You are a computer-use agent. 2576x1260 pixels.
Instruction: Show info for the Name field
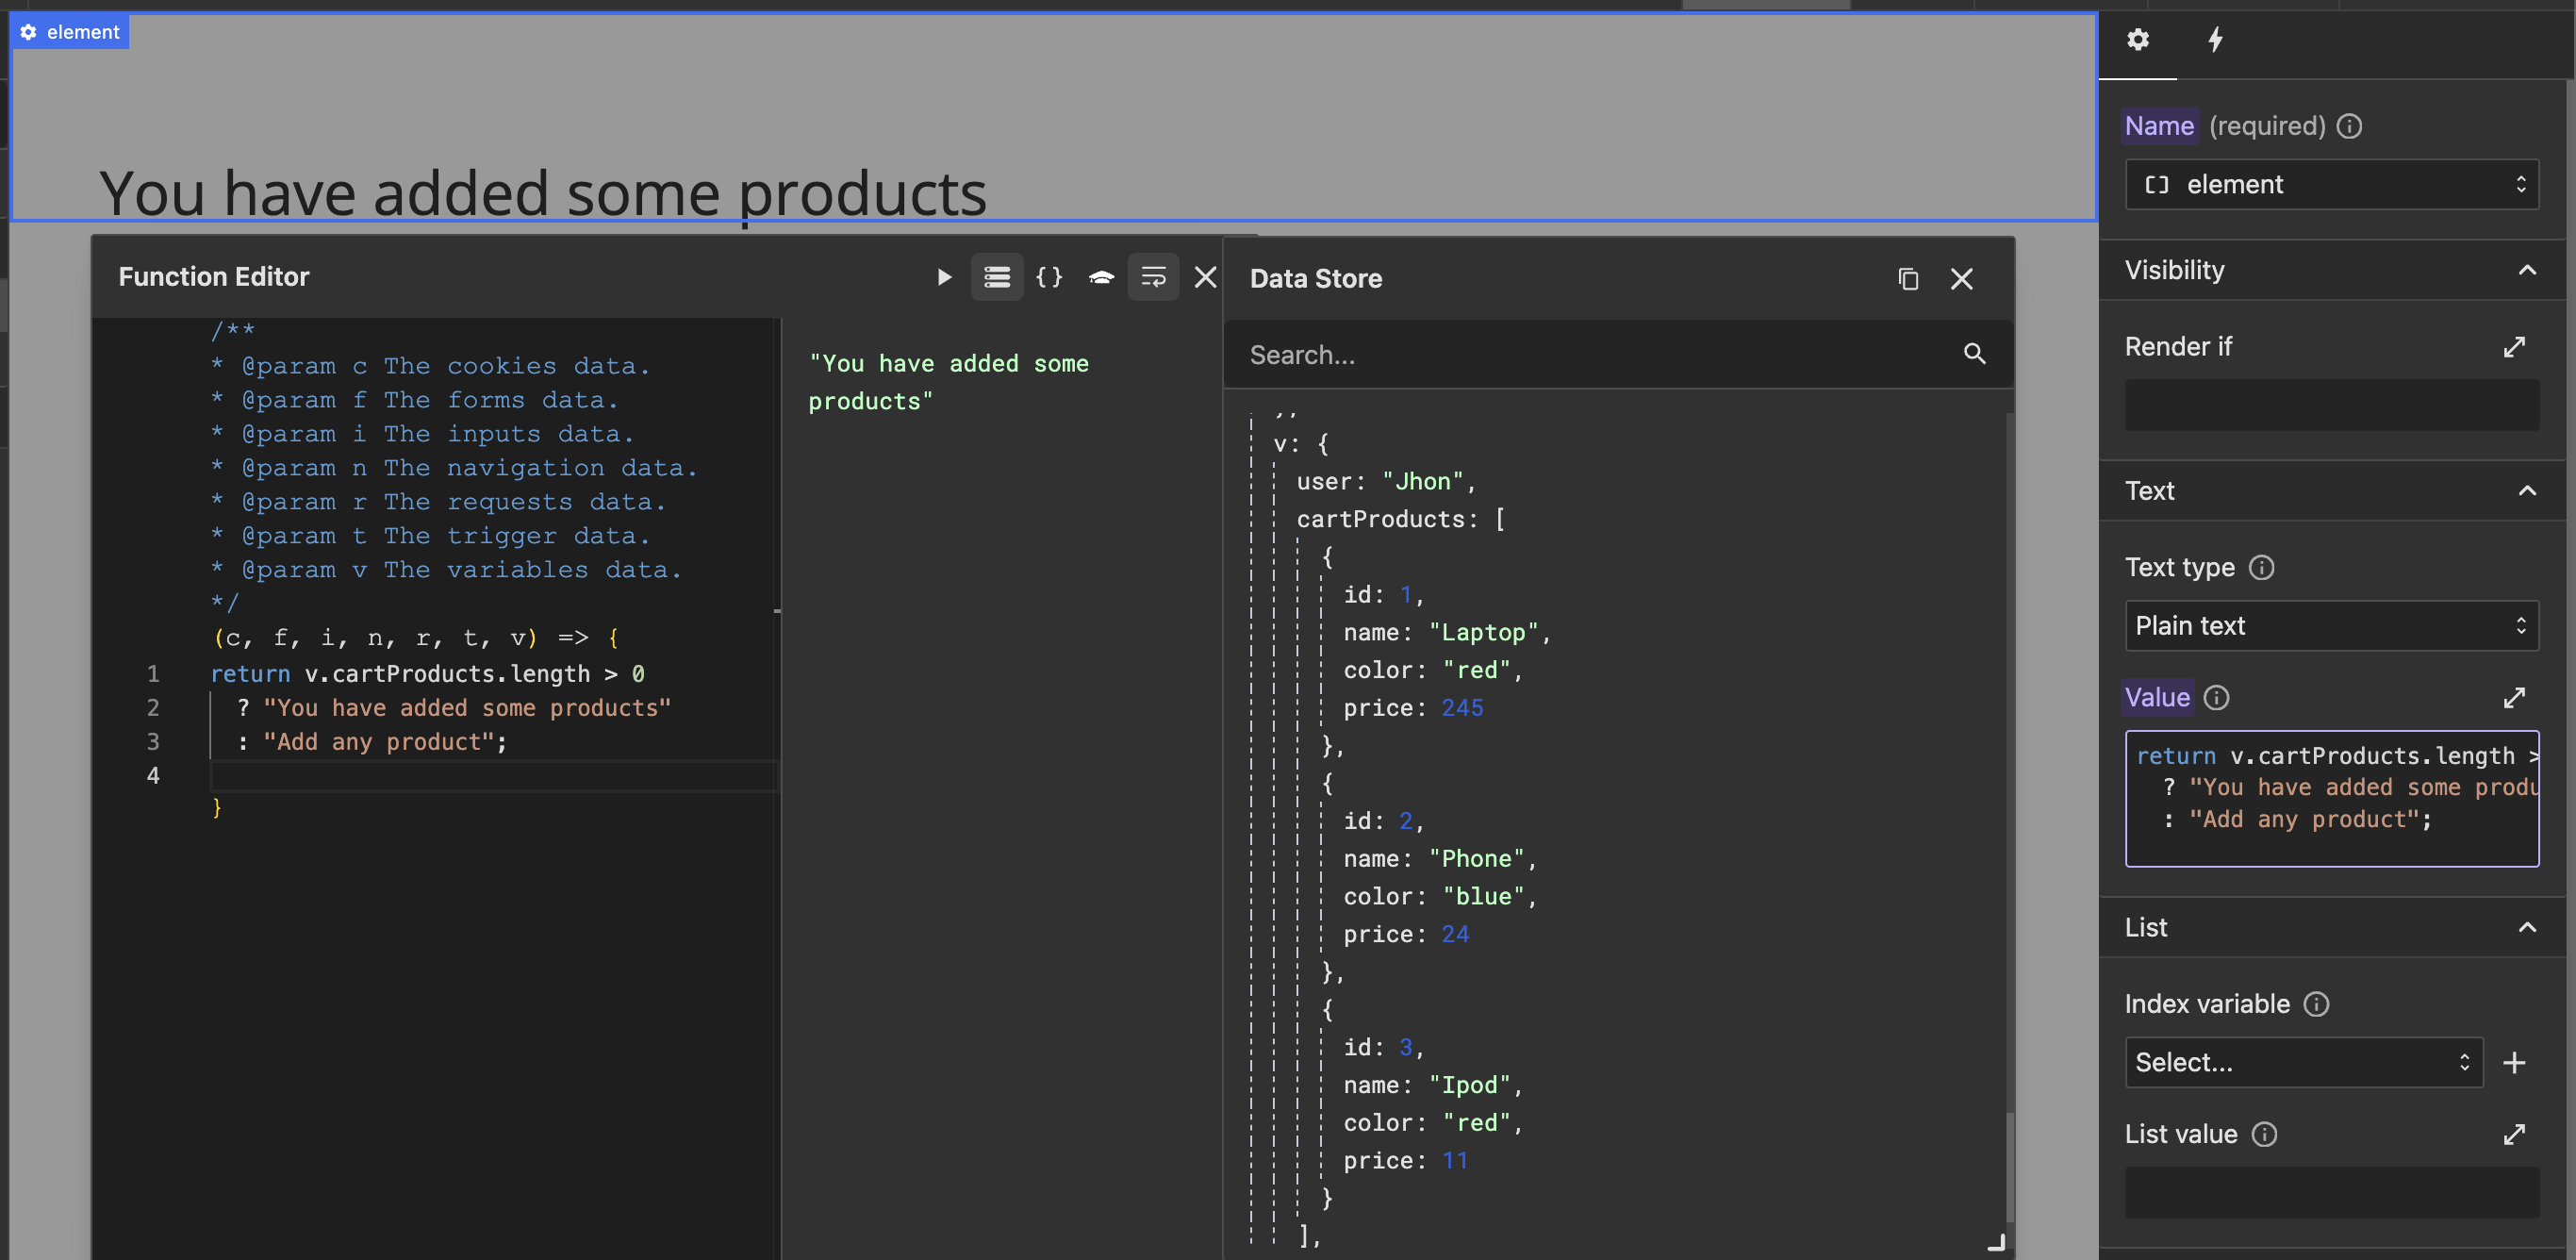[2349, 126]
